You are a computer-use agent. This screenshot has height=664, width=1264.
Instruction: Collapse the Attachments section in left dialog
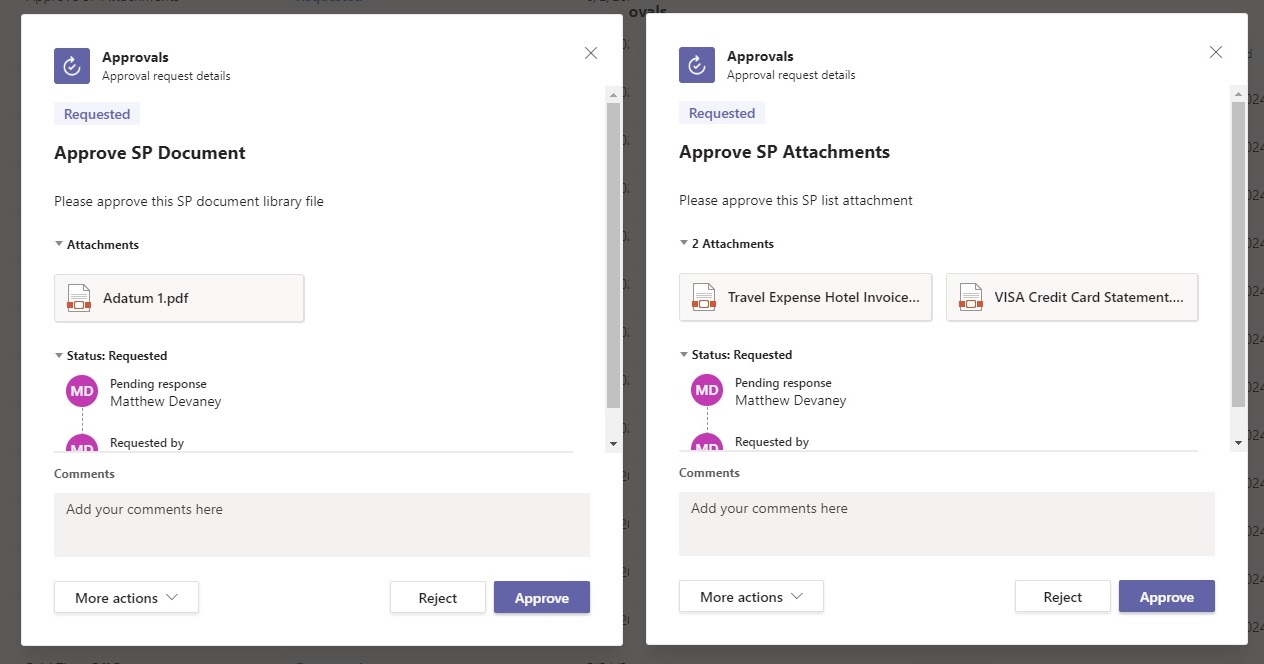[x=58, y=244]
